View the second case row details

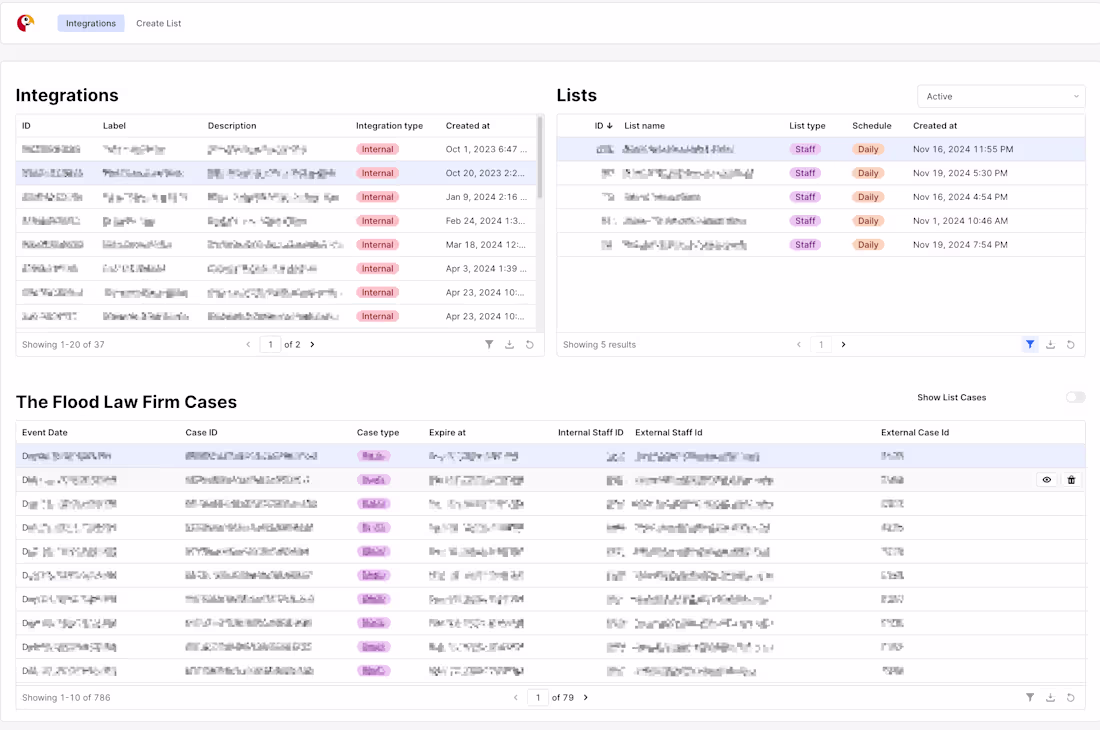coord(1047,480)
